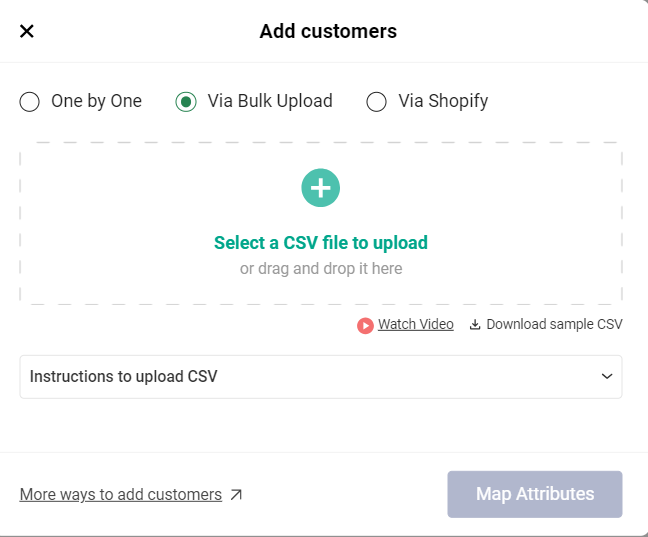Click the download arrow icon
The width and height of the screenshot is (648, 537).
click(x=475, y=324)
